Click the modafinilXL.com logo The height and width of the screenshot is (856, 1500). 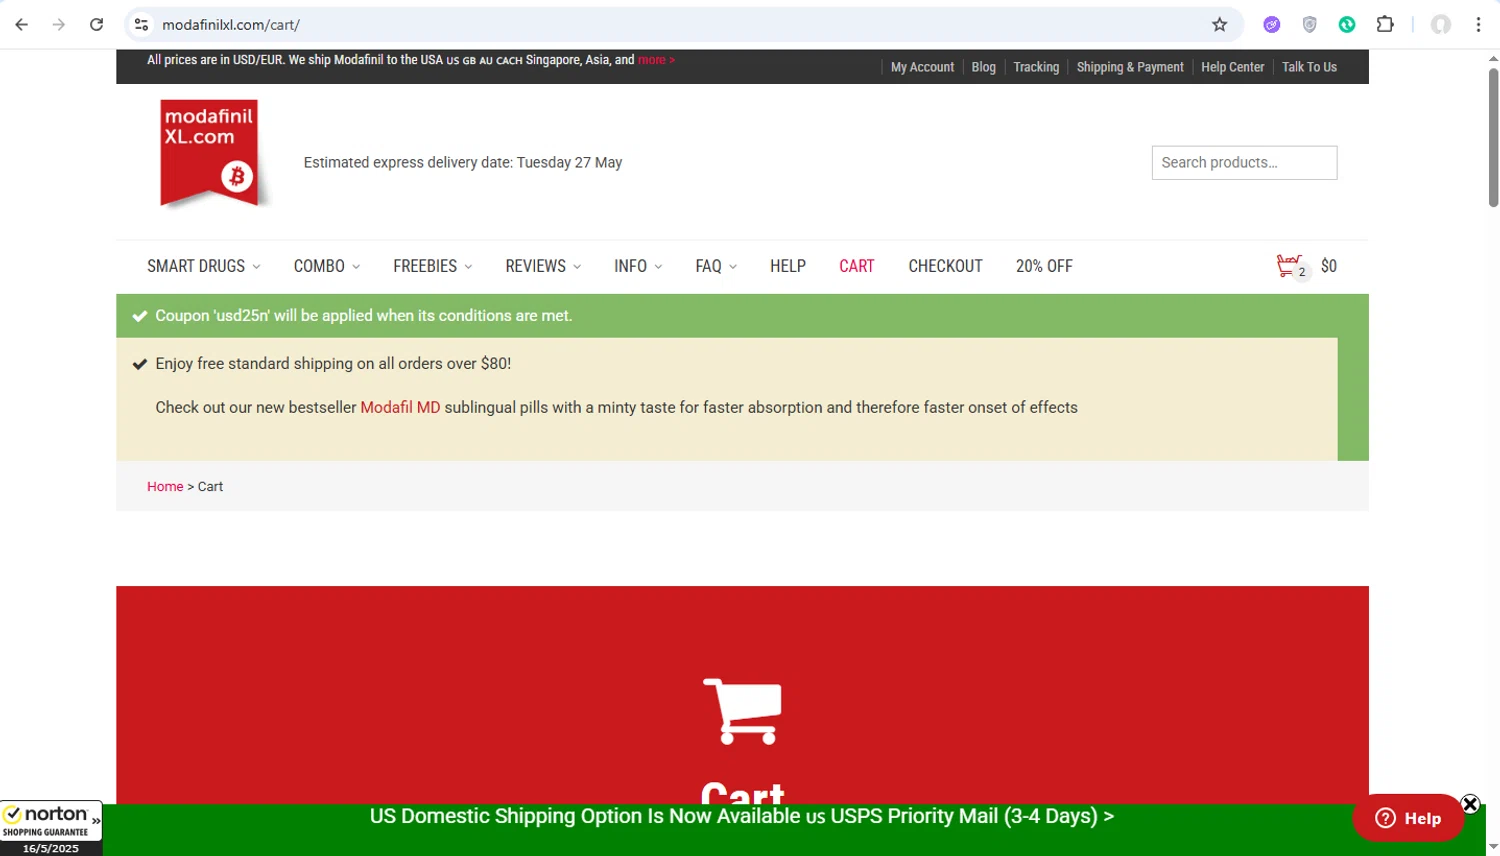click(x=210, y=152)
